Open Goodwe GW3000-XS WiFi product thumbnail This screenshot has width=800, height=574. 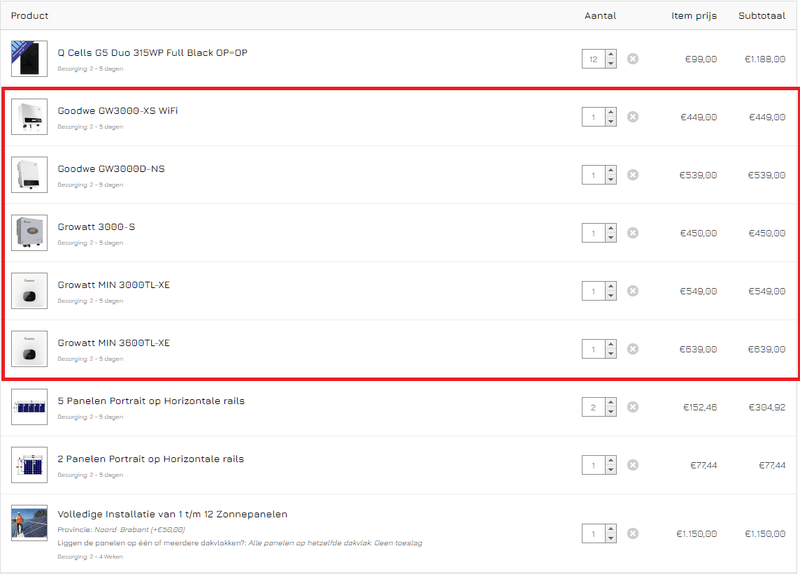click(30, 117)
